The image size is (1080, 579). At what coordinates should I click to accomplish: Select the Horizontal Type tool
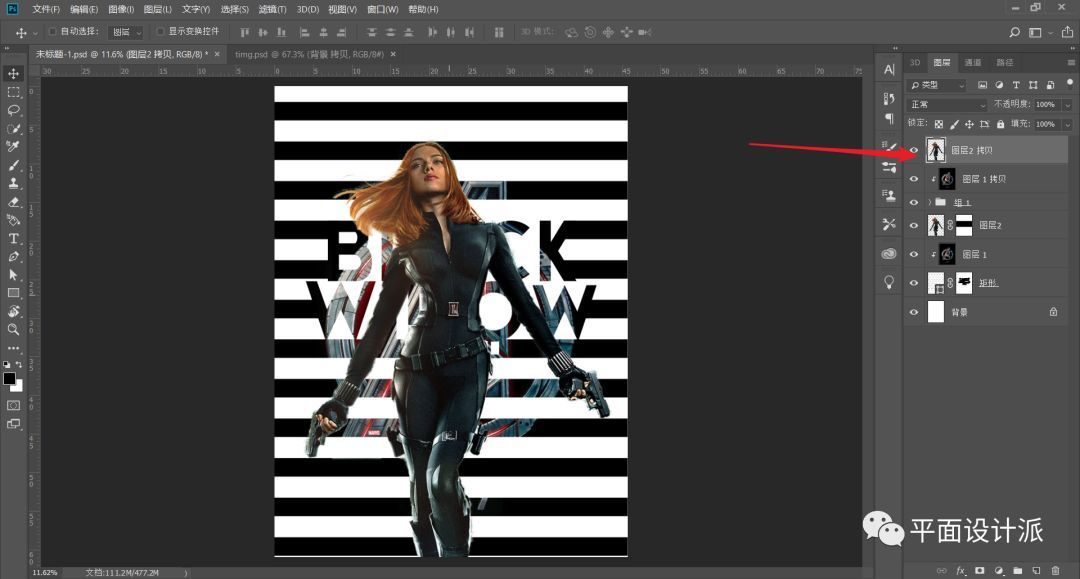pos(14,238)
